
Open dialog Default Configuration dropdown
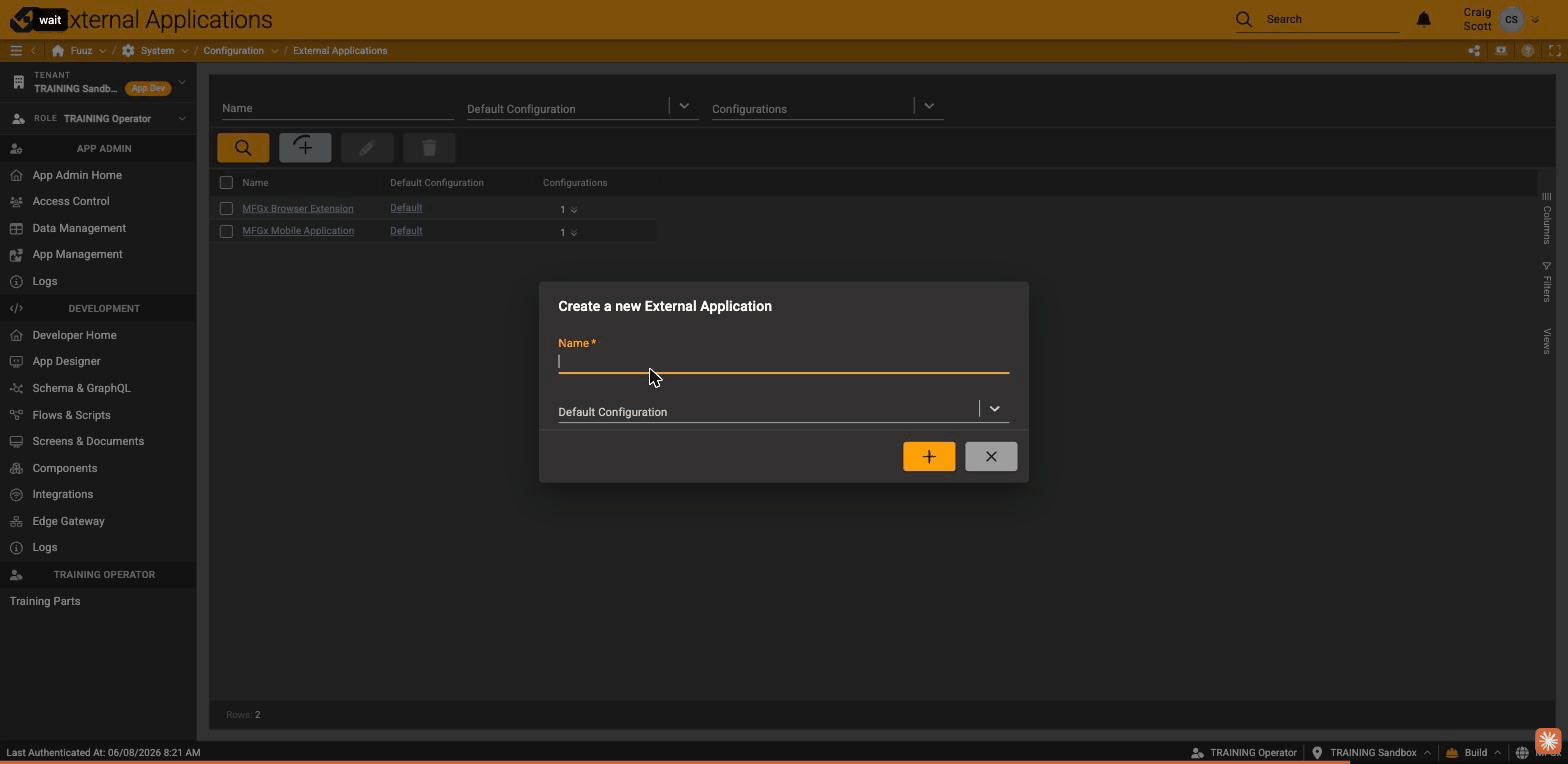(994, 408)
